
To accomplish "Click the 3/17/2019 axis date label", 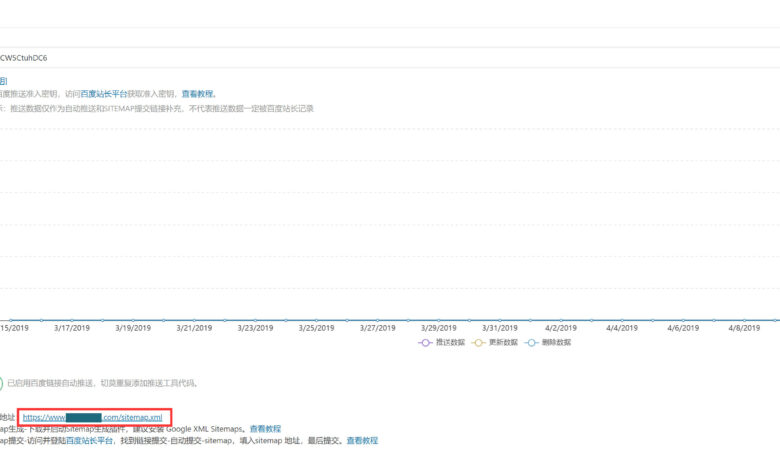I will tap(72, 328).
